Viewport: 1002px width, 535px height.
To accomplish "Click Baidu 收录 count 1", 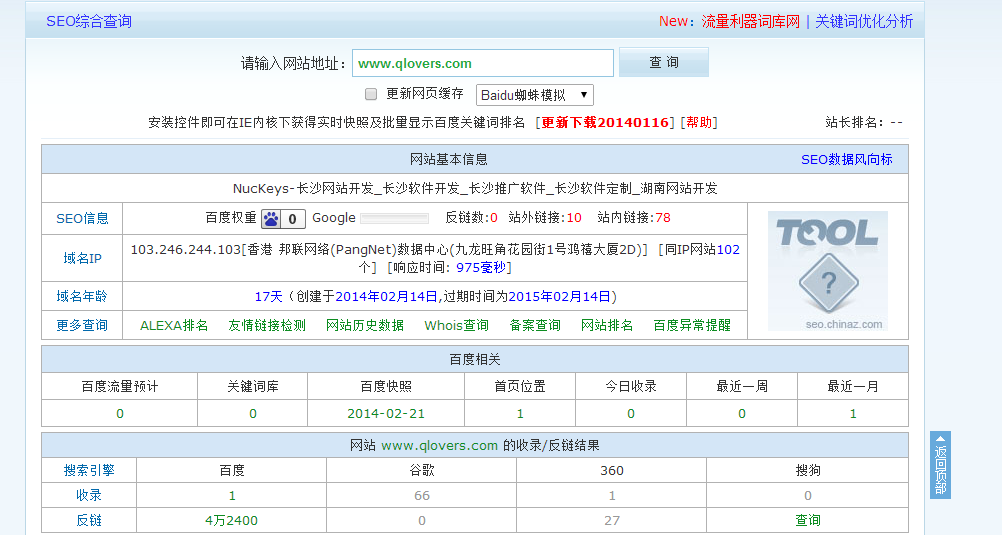I will point(232,495).
